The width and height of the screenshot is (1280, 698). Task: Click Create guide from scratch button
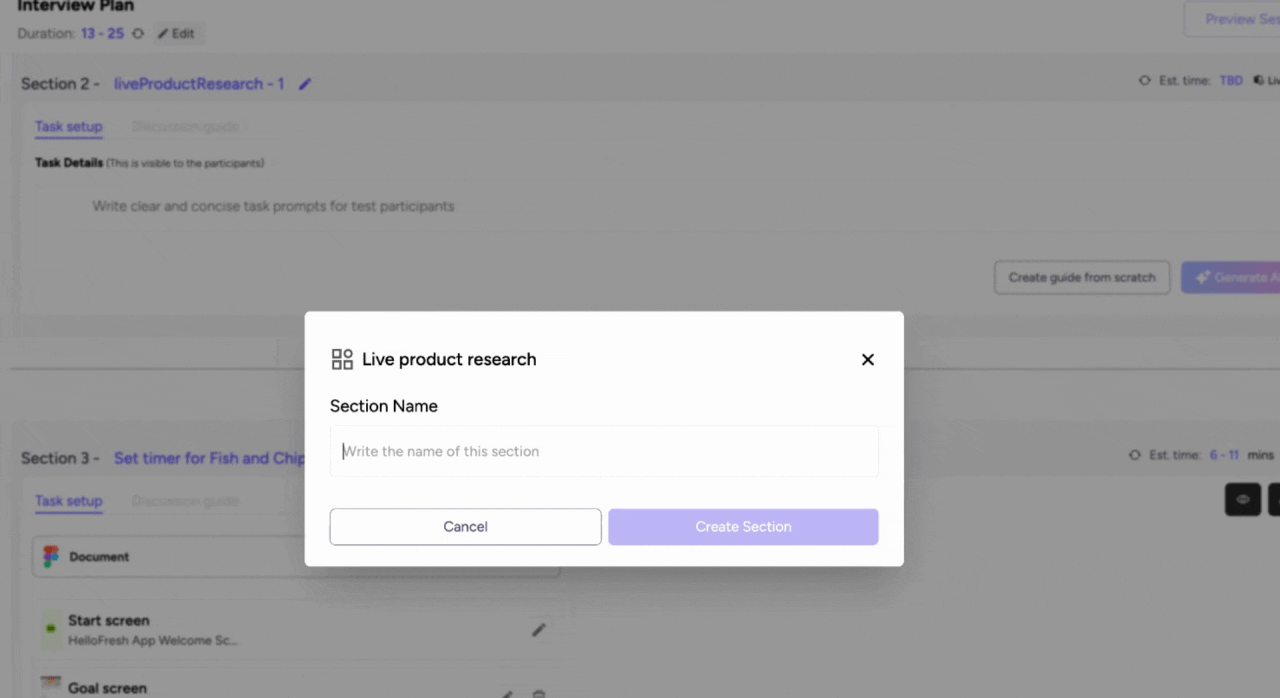click(1081, 278)
